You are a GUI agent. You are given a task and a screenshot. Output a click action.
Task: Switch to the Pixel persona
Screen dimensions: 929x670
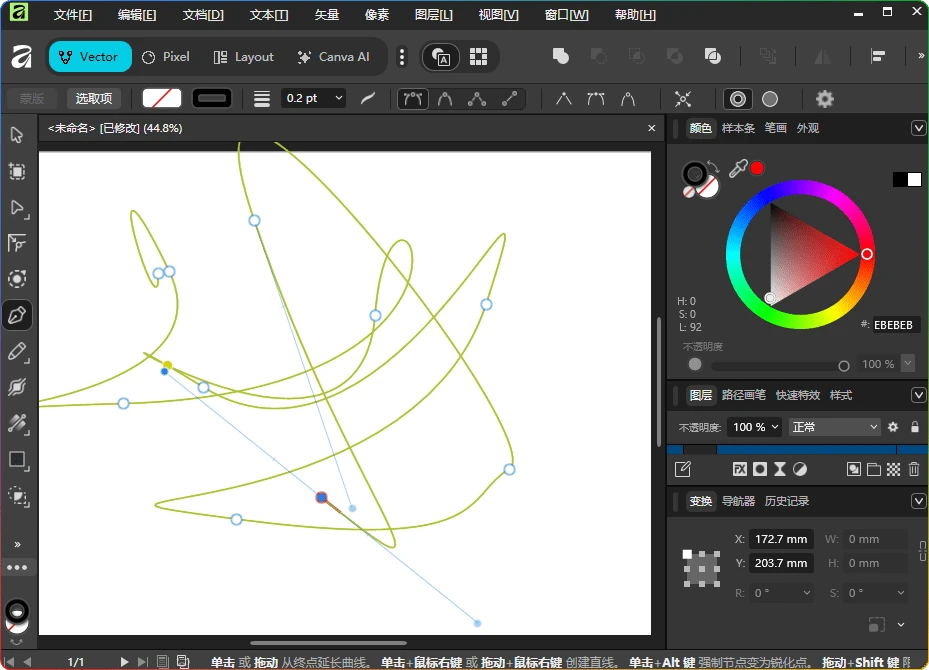[x=165, y=57]
